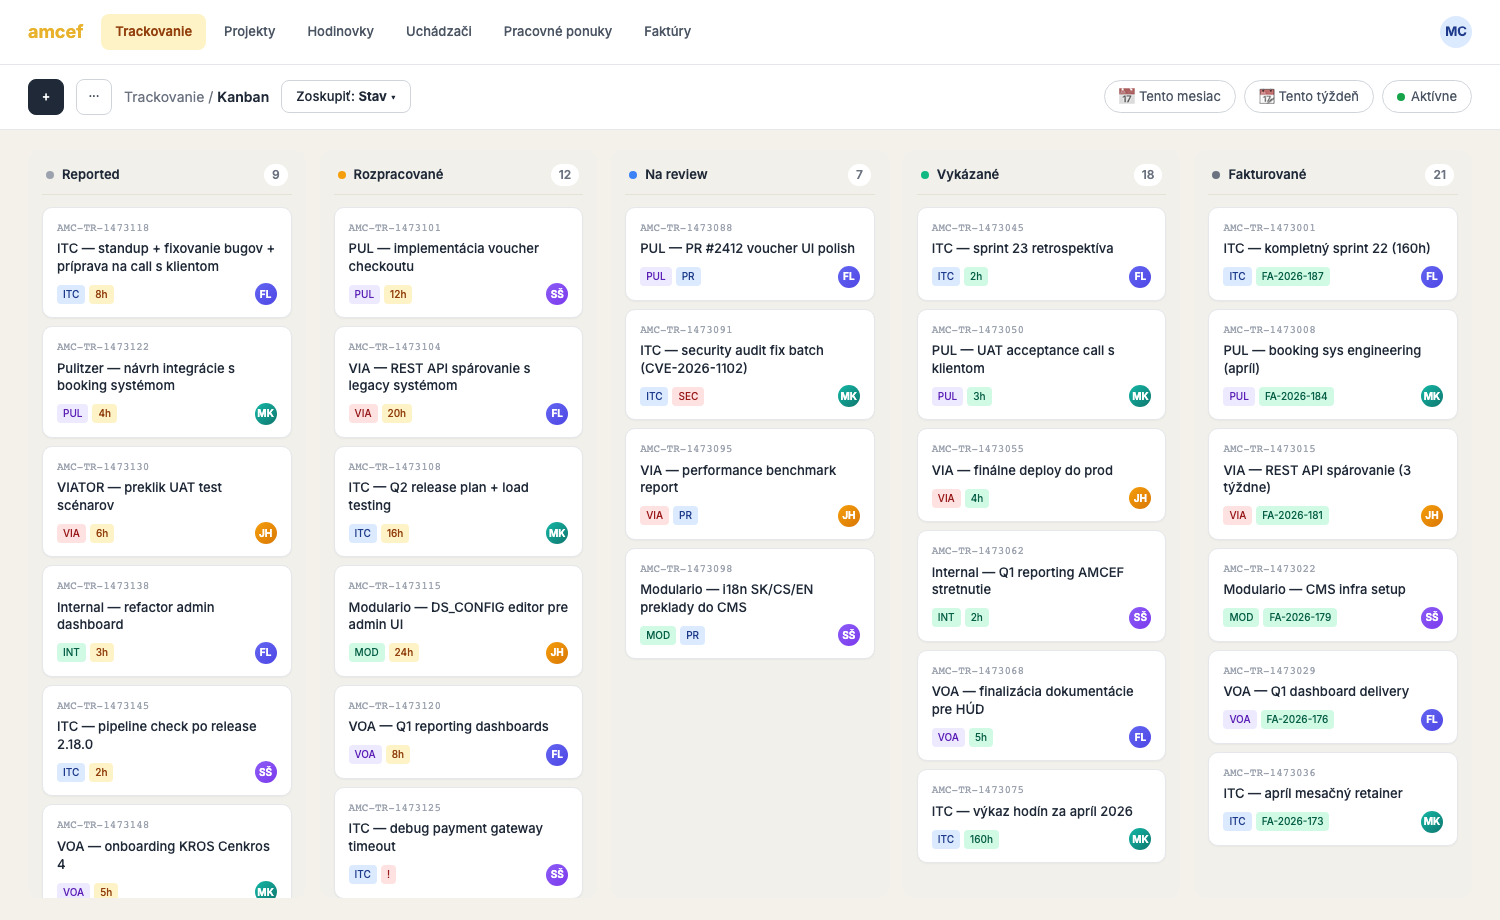Image resolution: width=1500 pixels, height=920 pixels.
Task: Click the FA-2026-173 invoice tag
Action: (1292, 822)
